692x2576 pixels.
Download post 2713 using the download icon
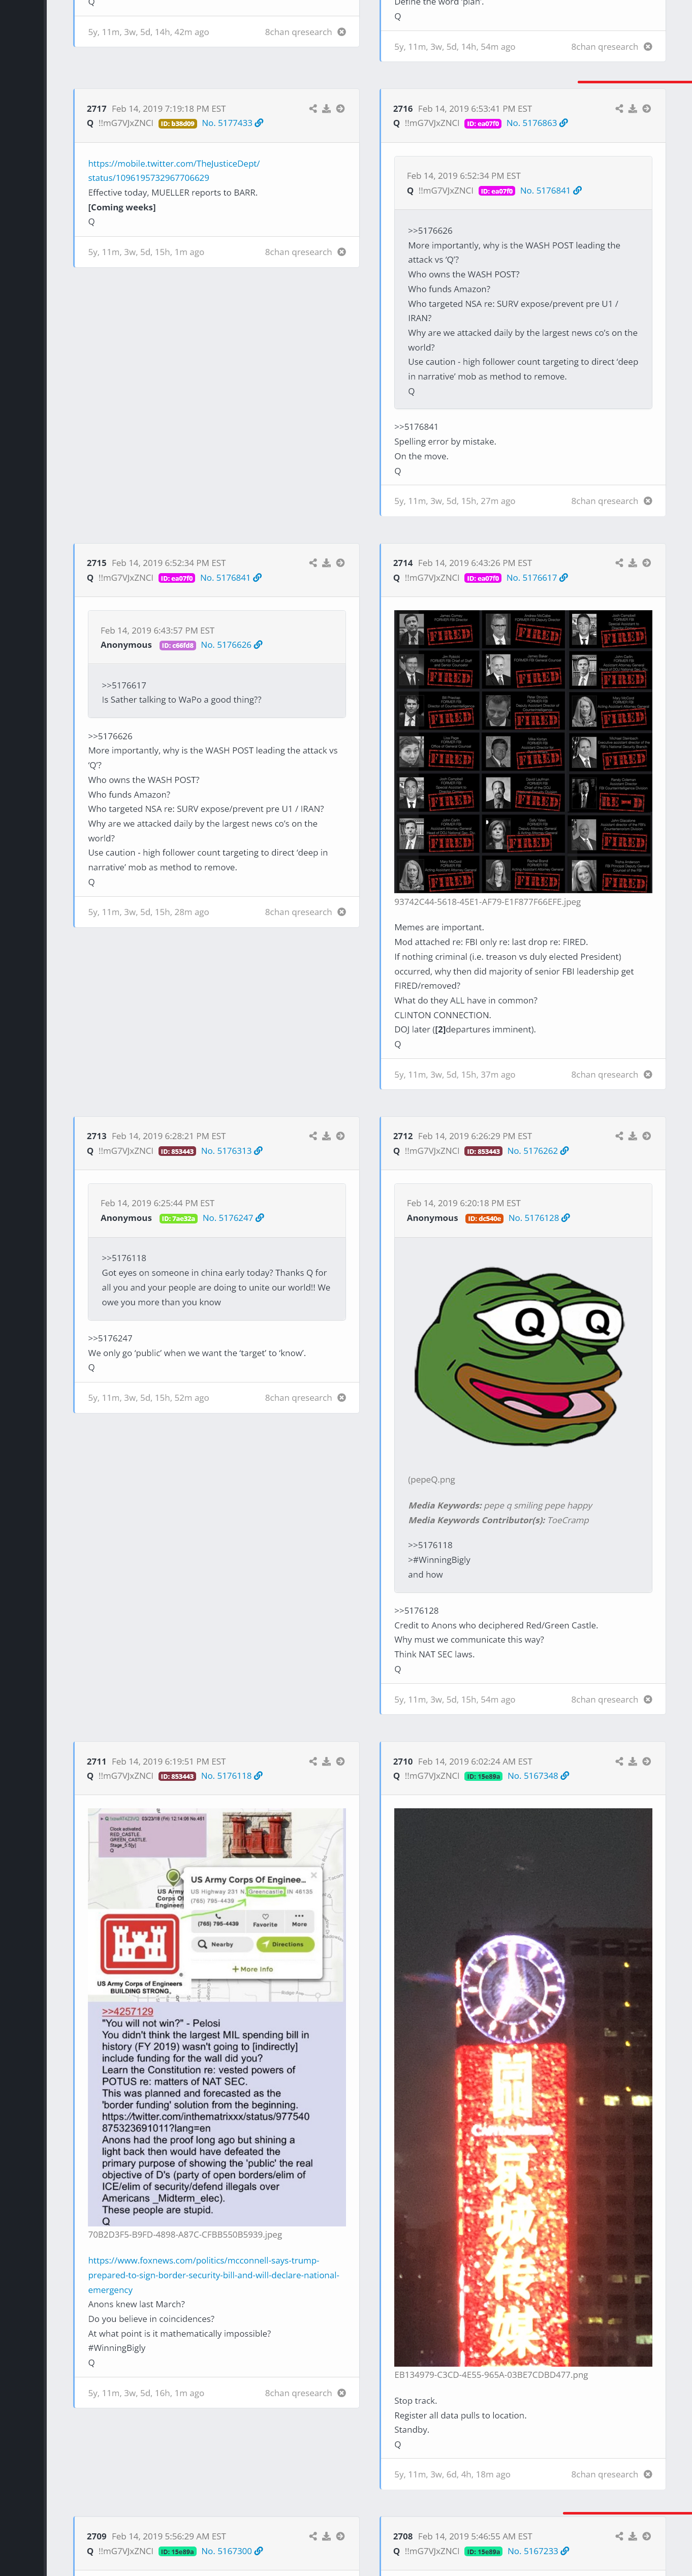click(x=326, y=1136)
